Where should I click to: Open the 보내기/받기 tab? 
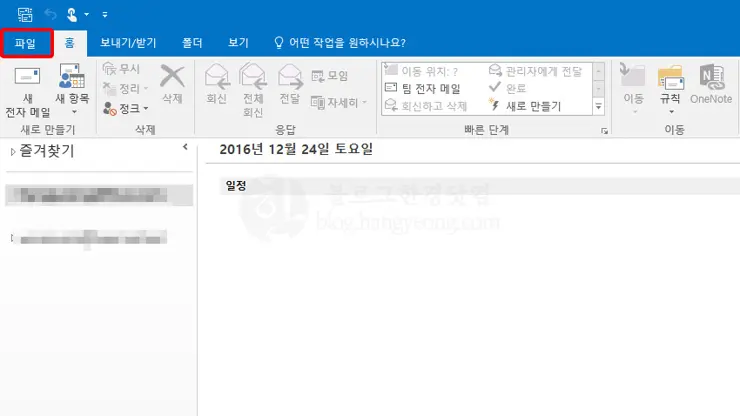(128, 43)
